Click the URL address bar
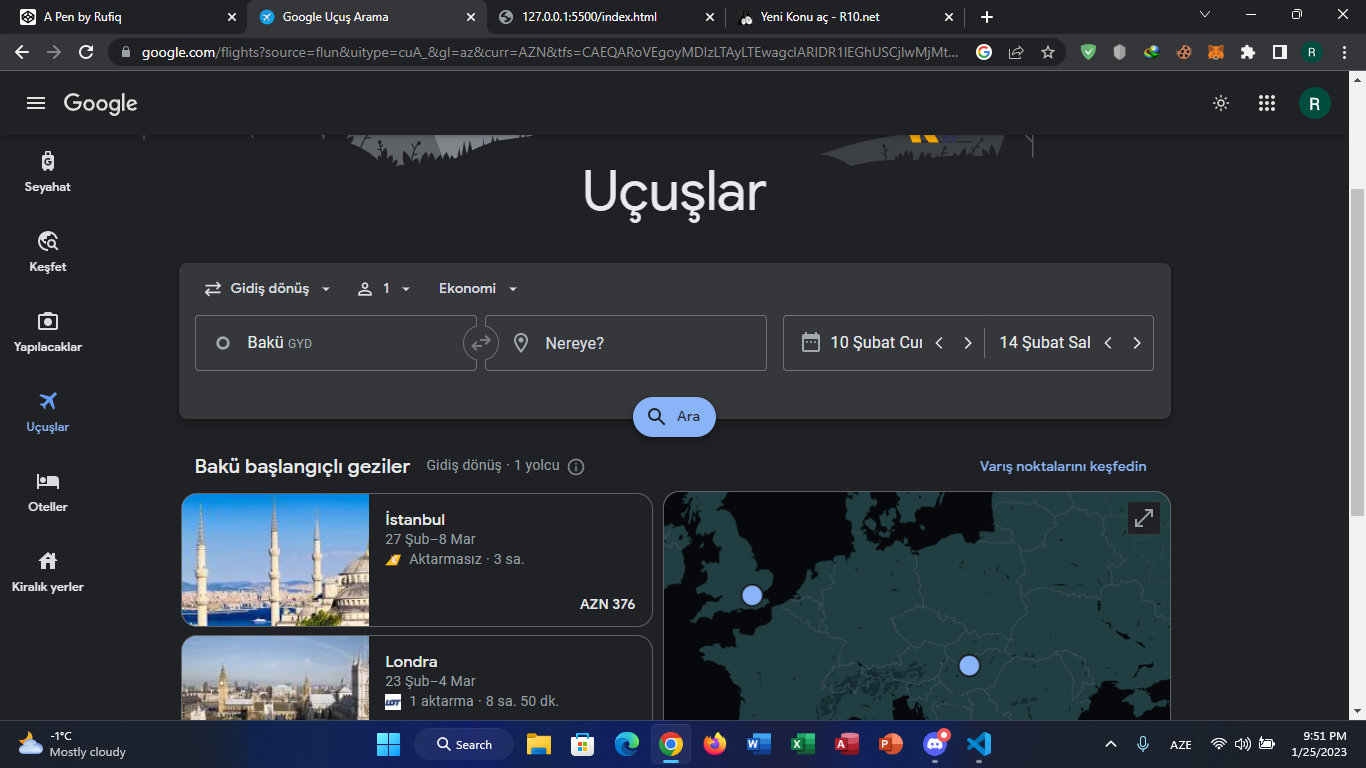Viewport: 1366px width, 768px height. [x=550, y=52]
